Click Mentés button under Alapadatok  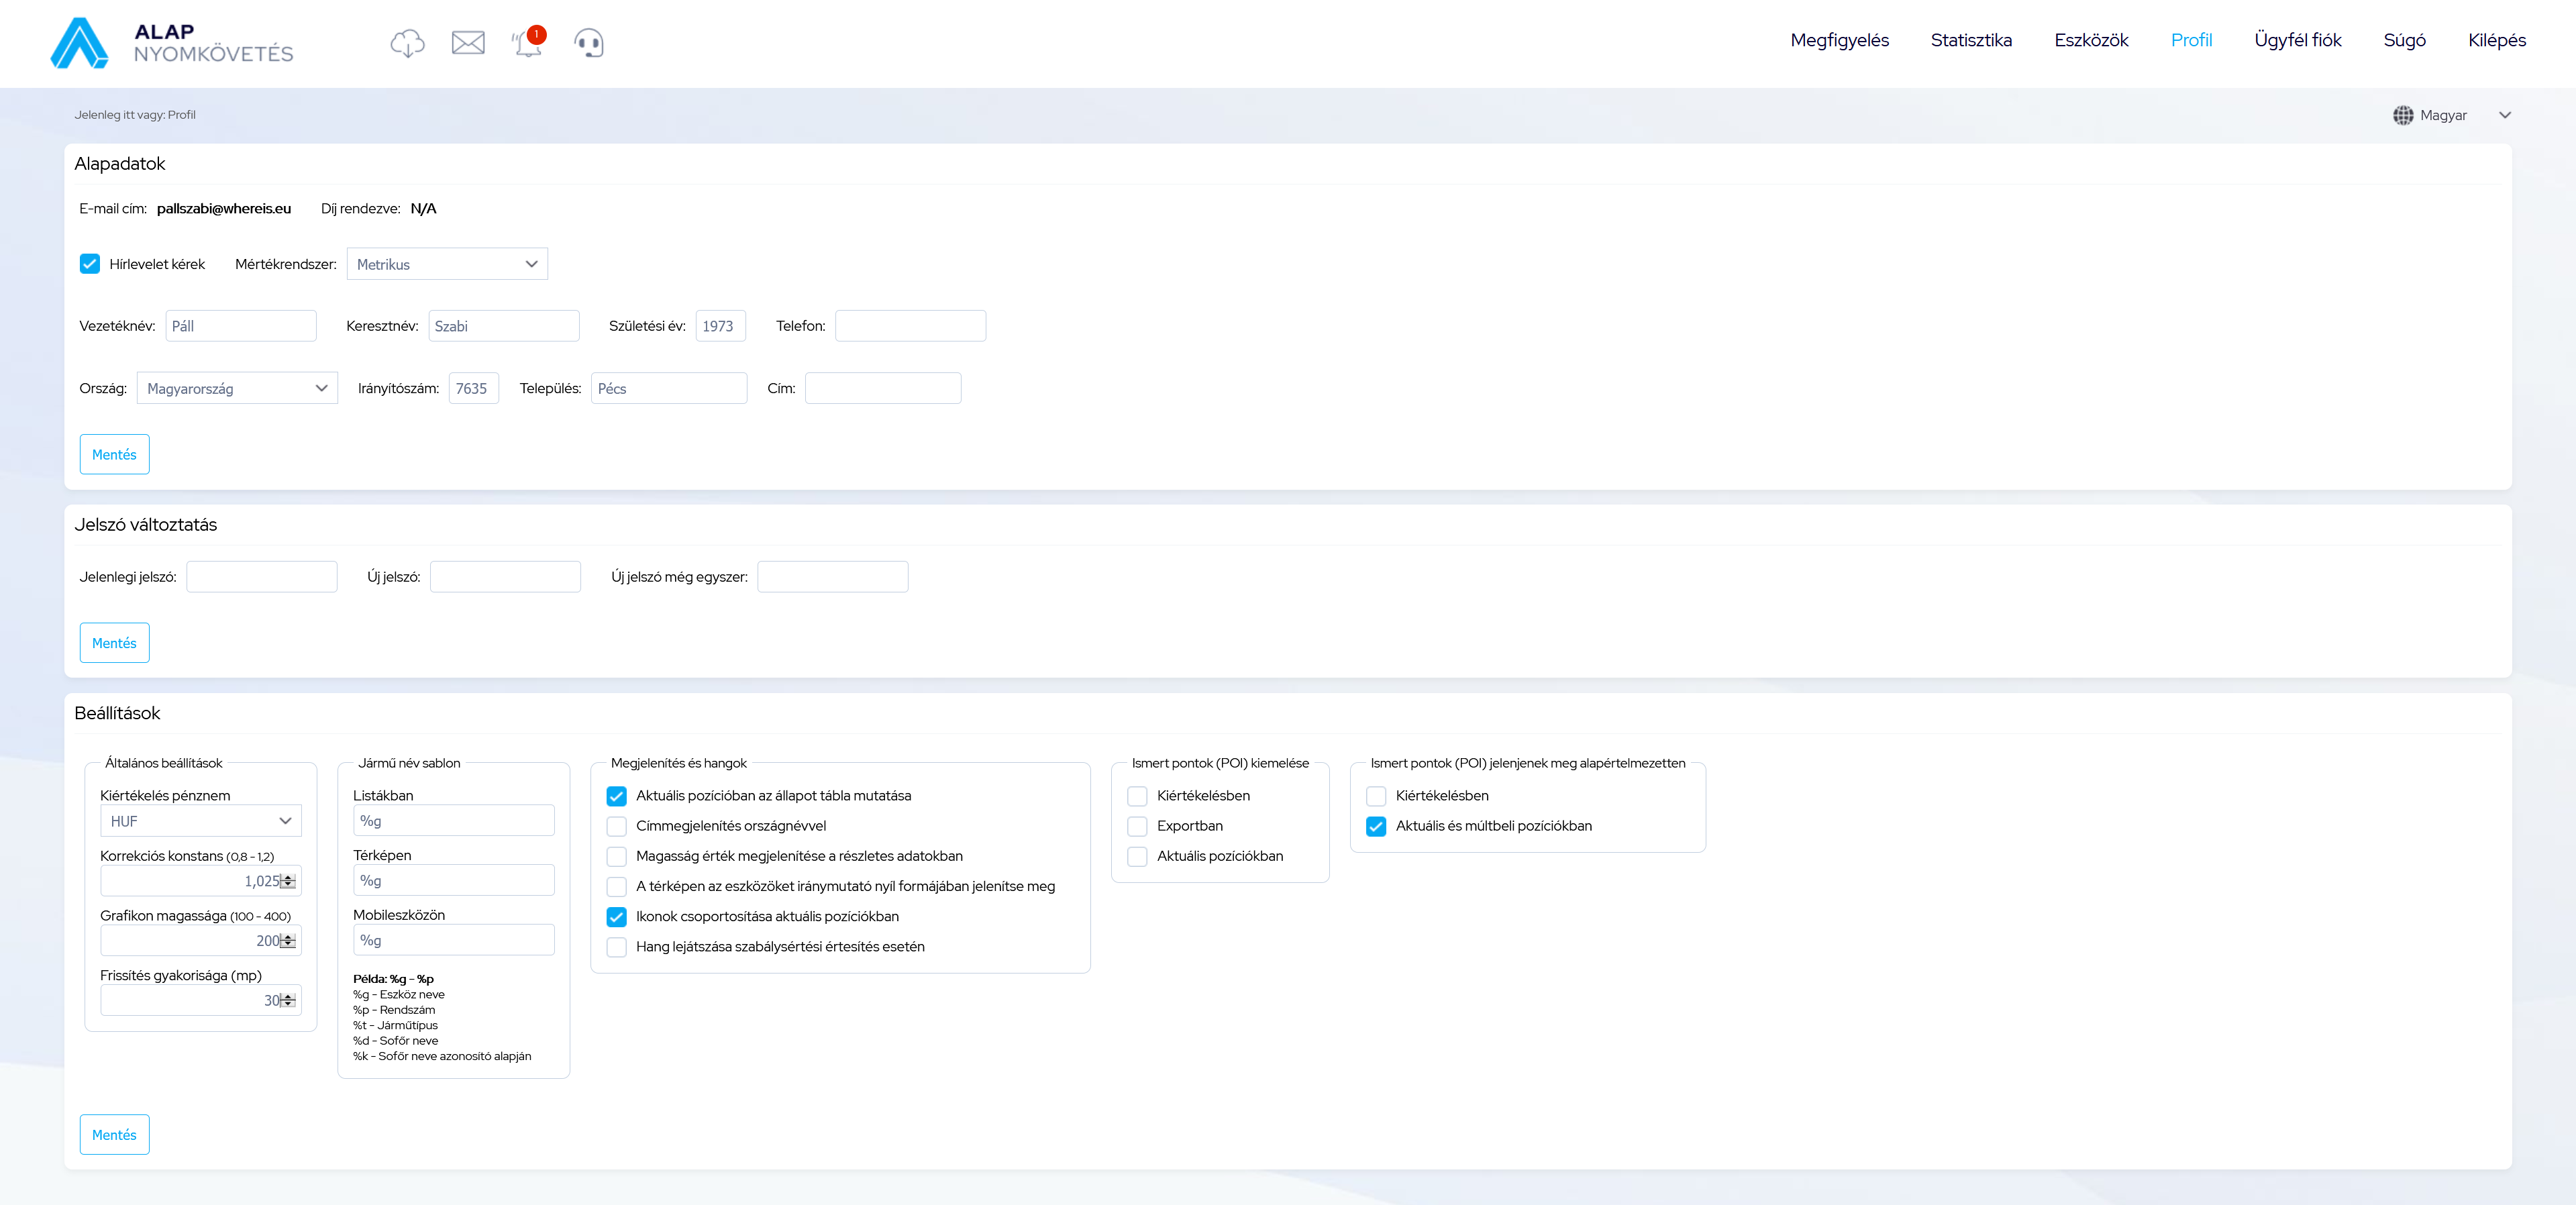pyautogui.click(x=114, y=455)
